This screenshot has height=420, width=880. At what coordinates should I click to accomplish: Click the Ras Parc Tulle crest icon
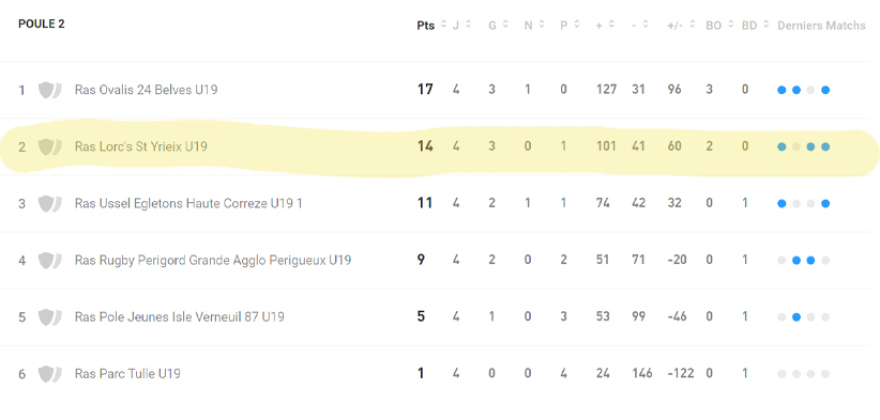point(48,374)
